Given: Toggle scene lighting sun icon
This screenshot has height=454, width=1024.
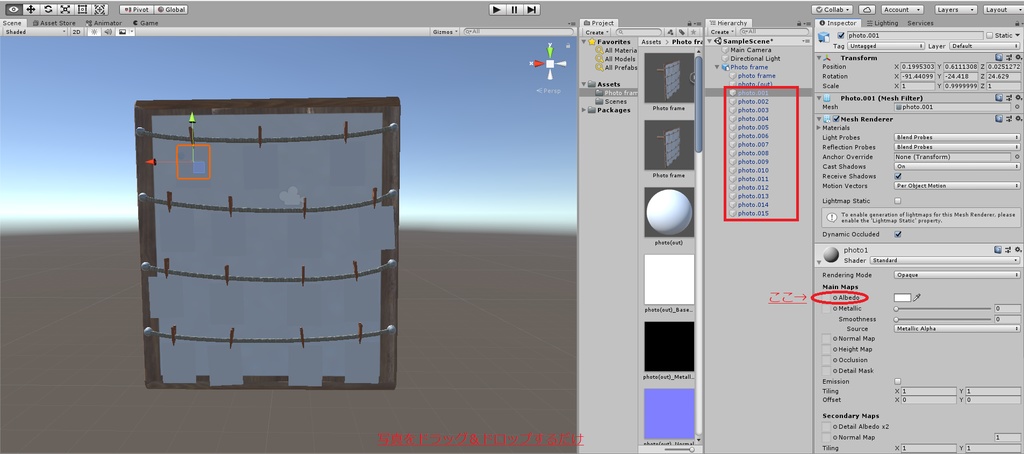Looking at the screenshot, I should 93,31.
